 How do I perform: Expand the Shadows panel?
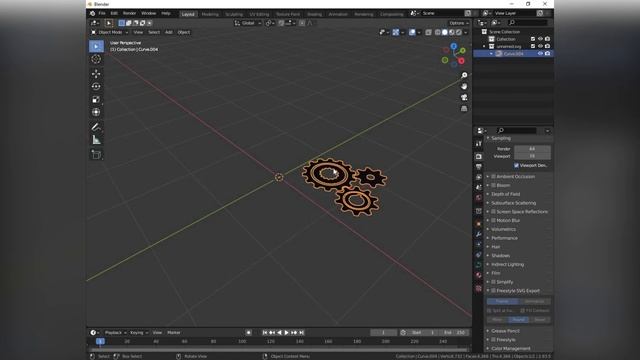[x=500, y=256]
